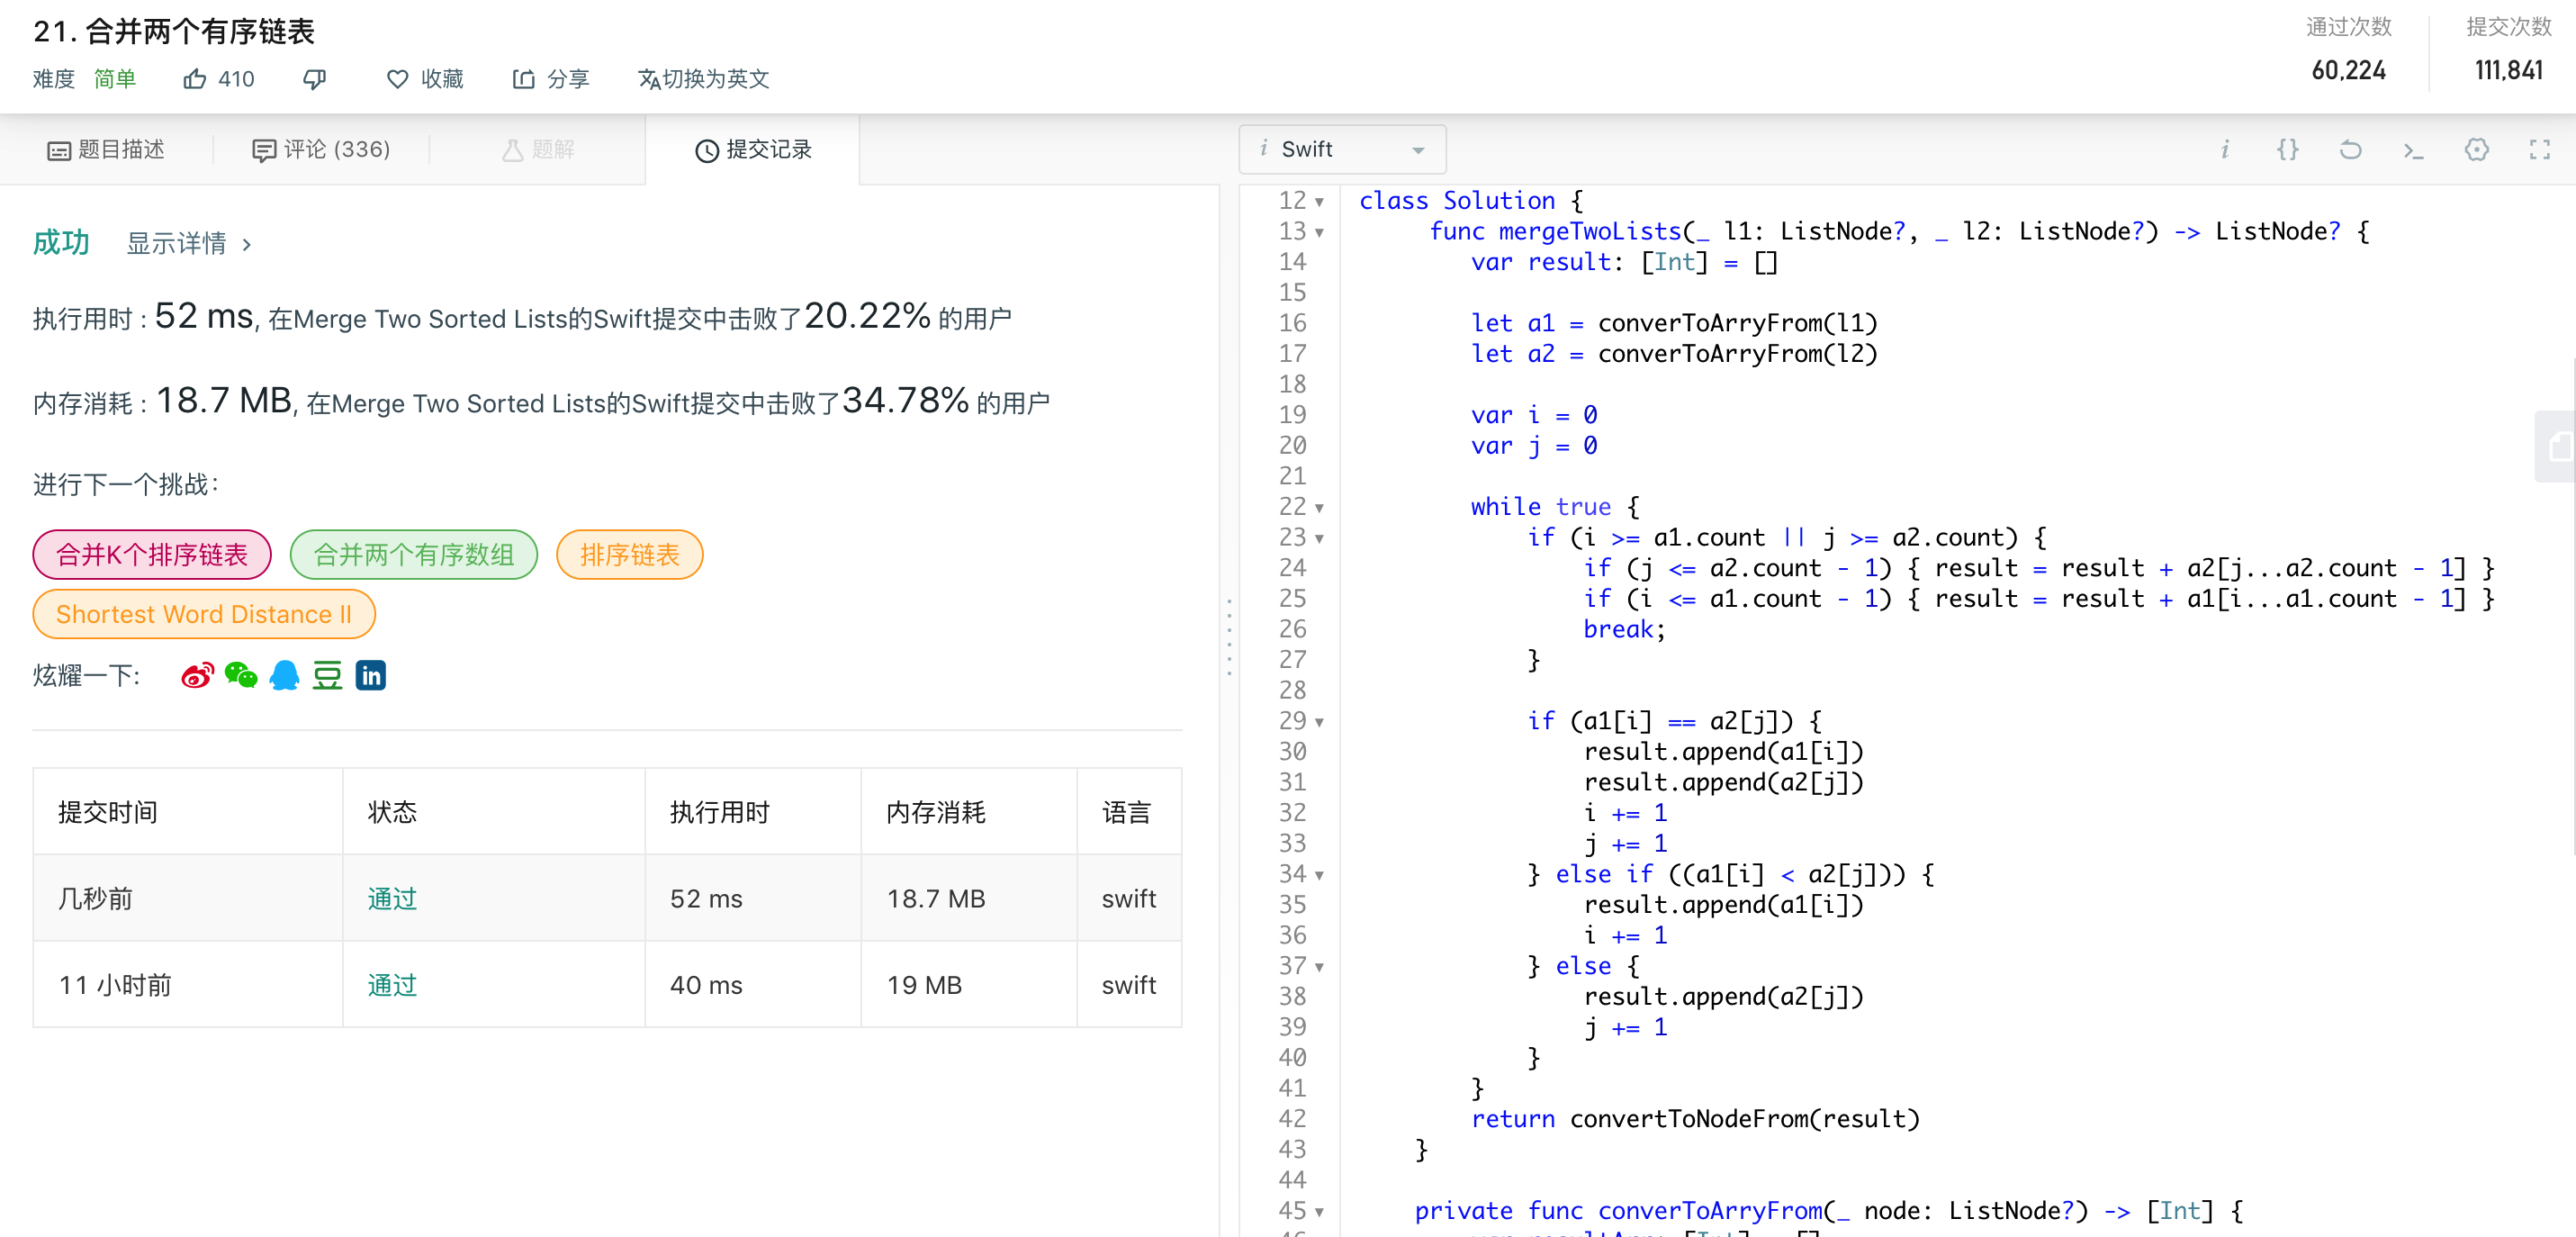Click the heart 收藏 favorite icon
Viewport: 2576px width, 1237px height.
coord(398,79)
